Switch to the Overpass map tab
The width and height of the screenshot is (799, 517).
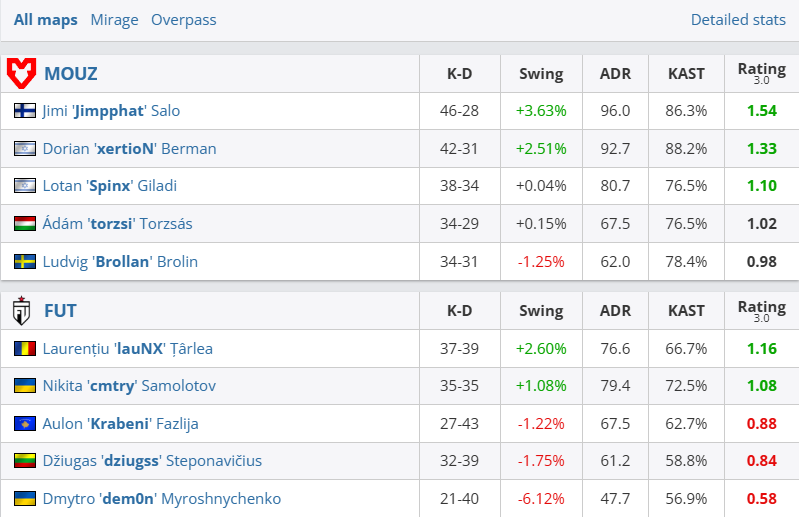183,20
